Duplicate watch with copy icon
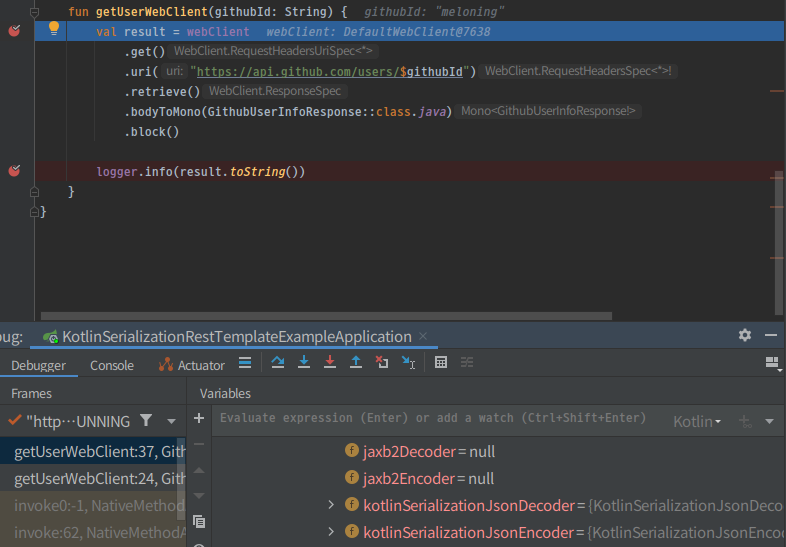 [x=199, y=522]
